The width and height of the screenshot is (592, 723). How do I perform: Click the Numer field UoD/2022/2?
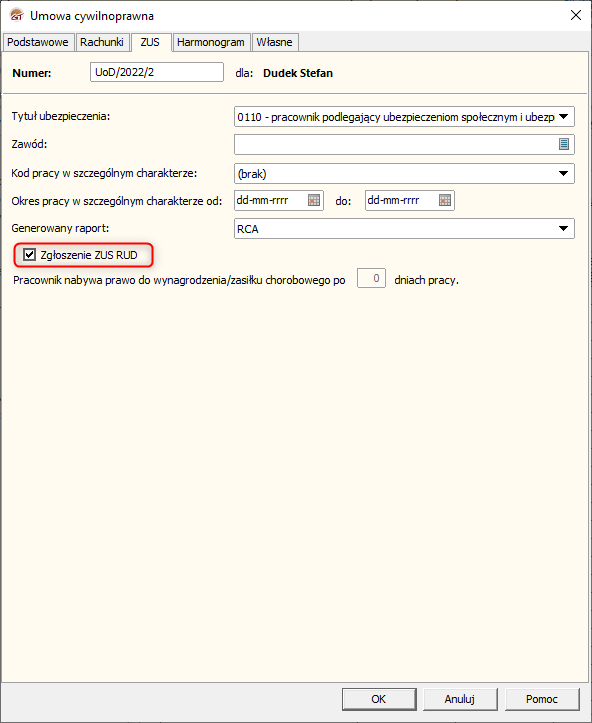point(157,72)
